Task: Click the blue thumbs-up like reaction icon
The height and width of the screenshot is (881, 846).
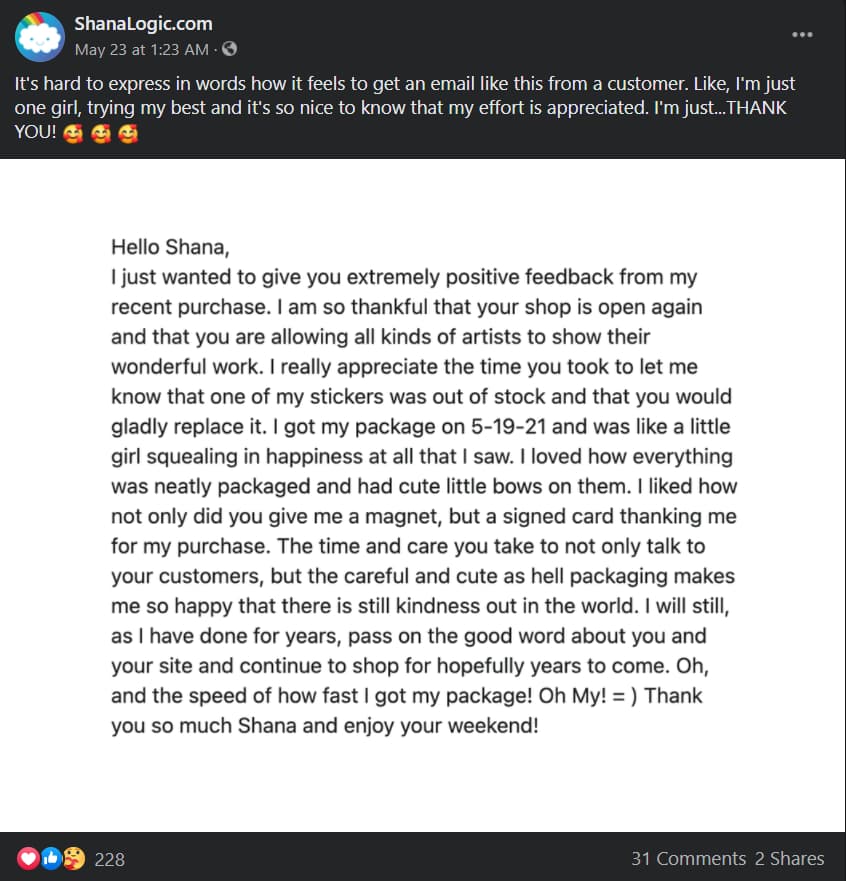Action: pos(51,858)
